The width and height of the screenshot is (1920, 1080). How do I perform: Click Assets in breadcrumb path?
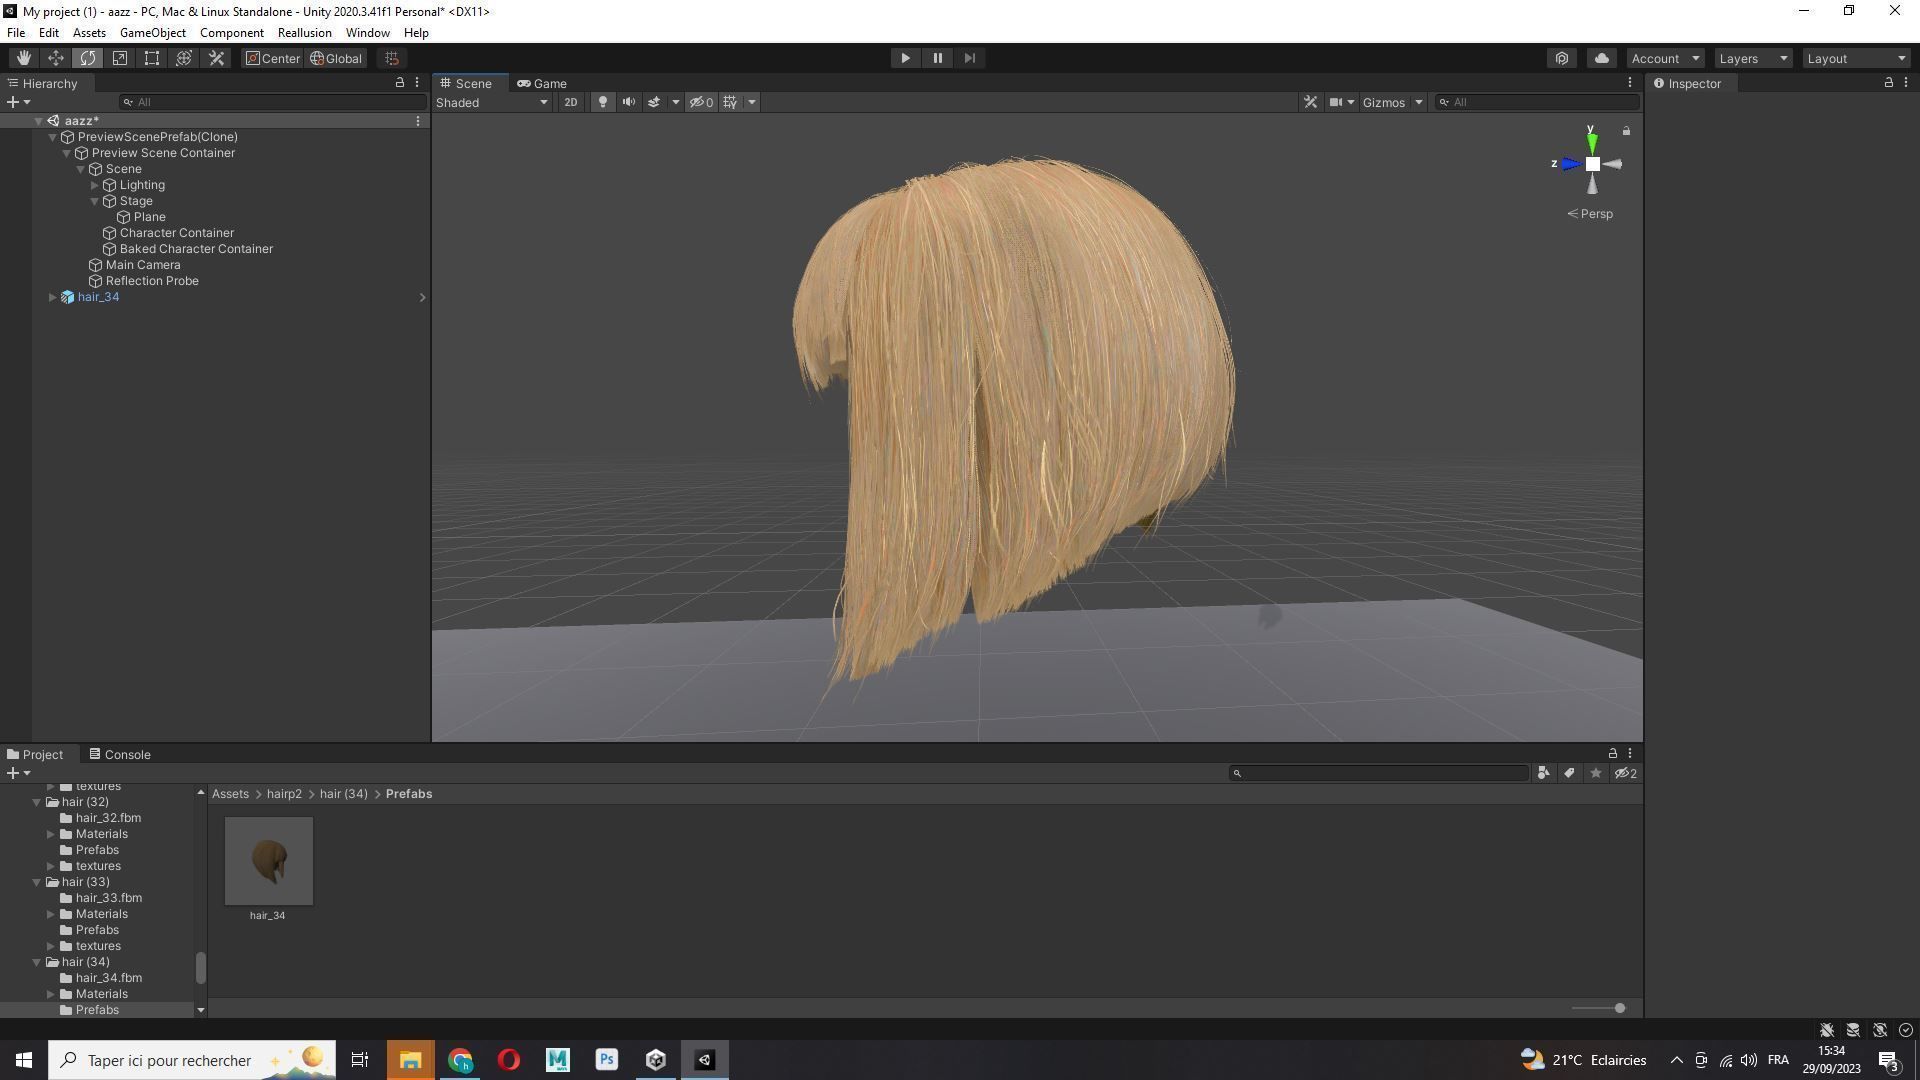pyautogui.click(x=230, y=794)
